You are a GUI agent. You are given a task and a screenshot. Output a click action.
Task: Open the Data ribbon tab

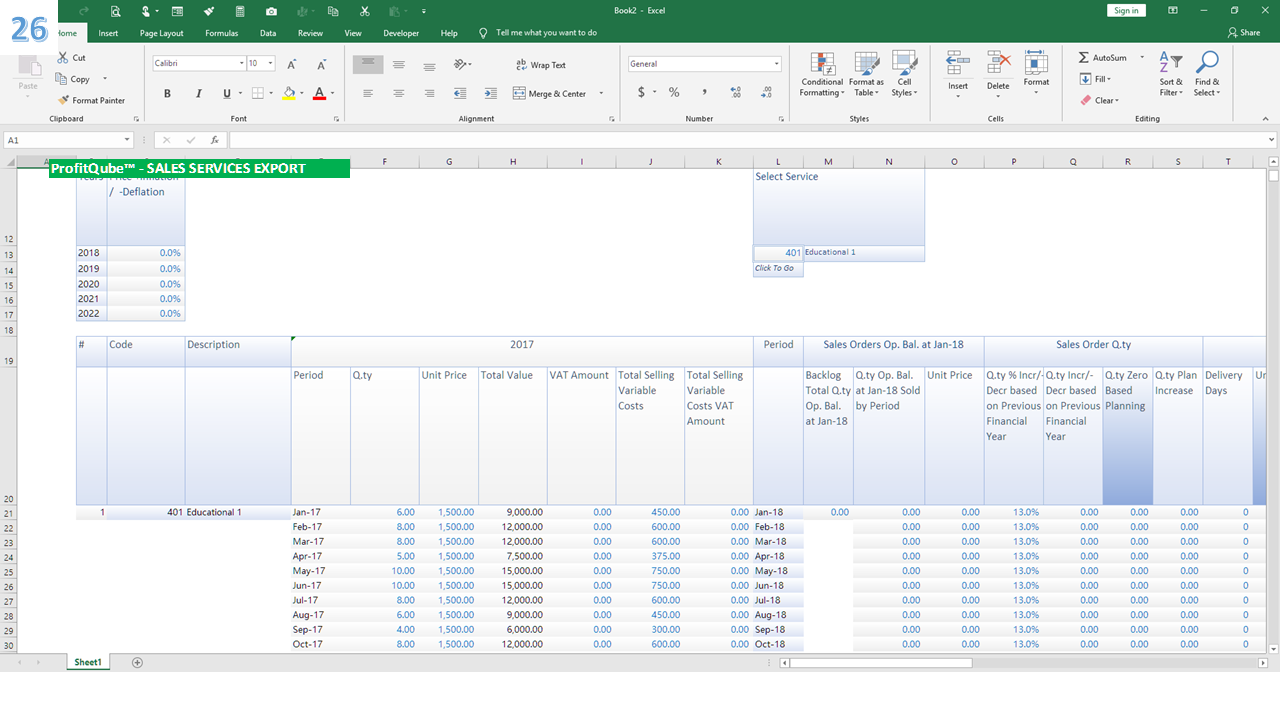click(x=268, y=33)
